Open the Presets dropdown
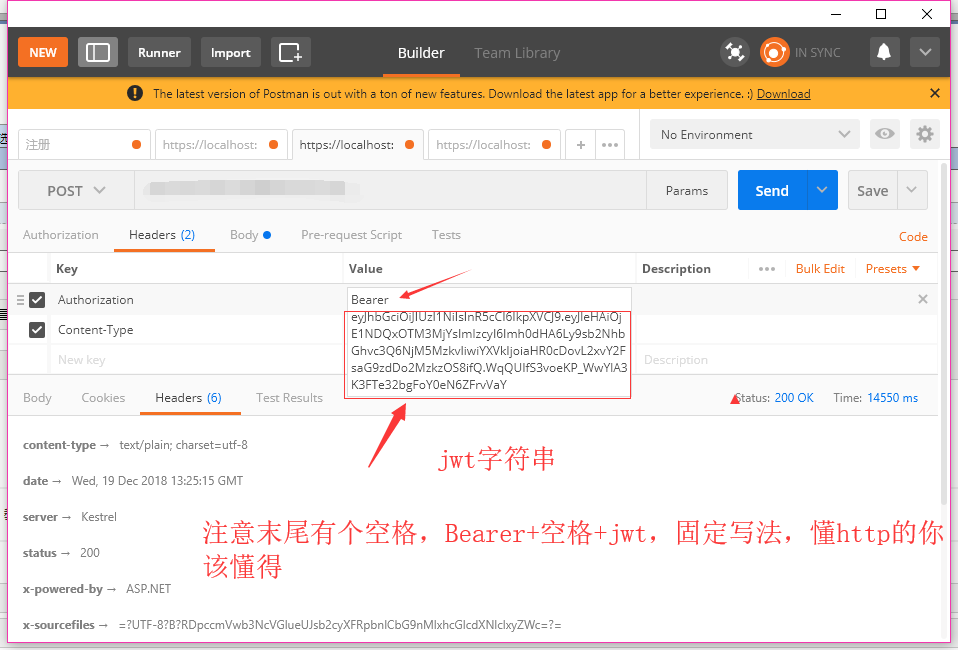958x650 pixels. click(893, 269)
